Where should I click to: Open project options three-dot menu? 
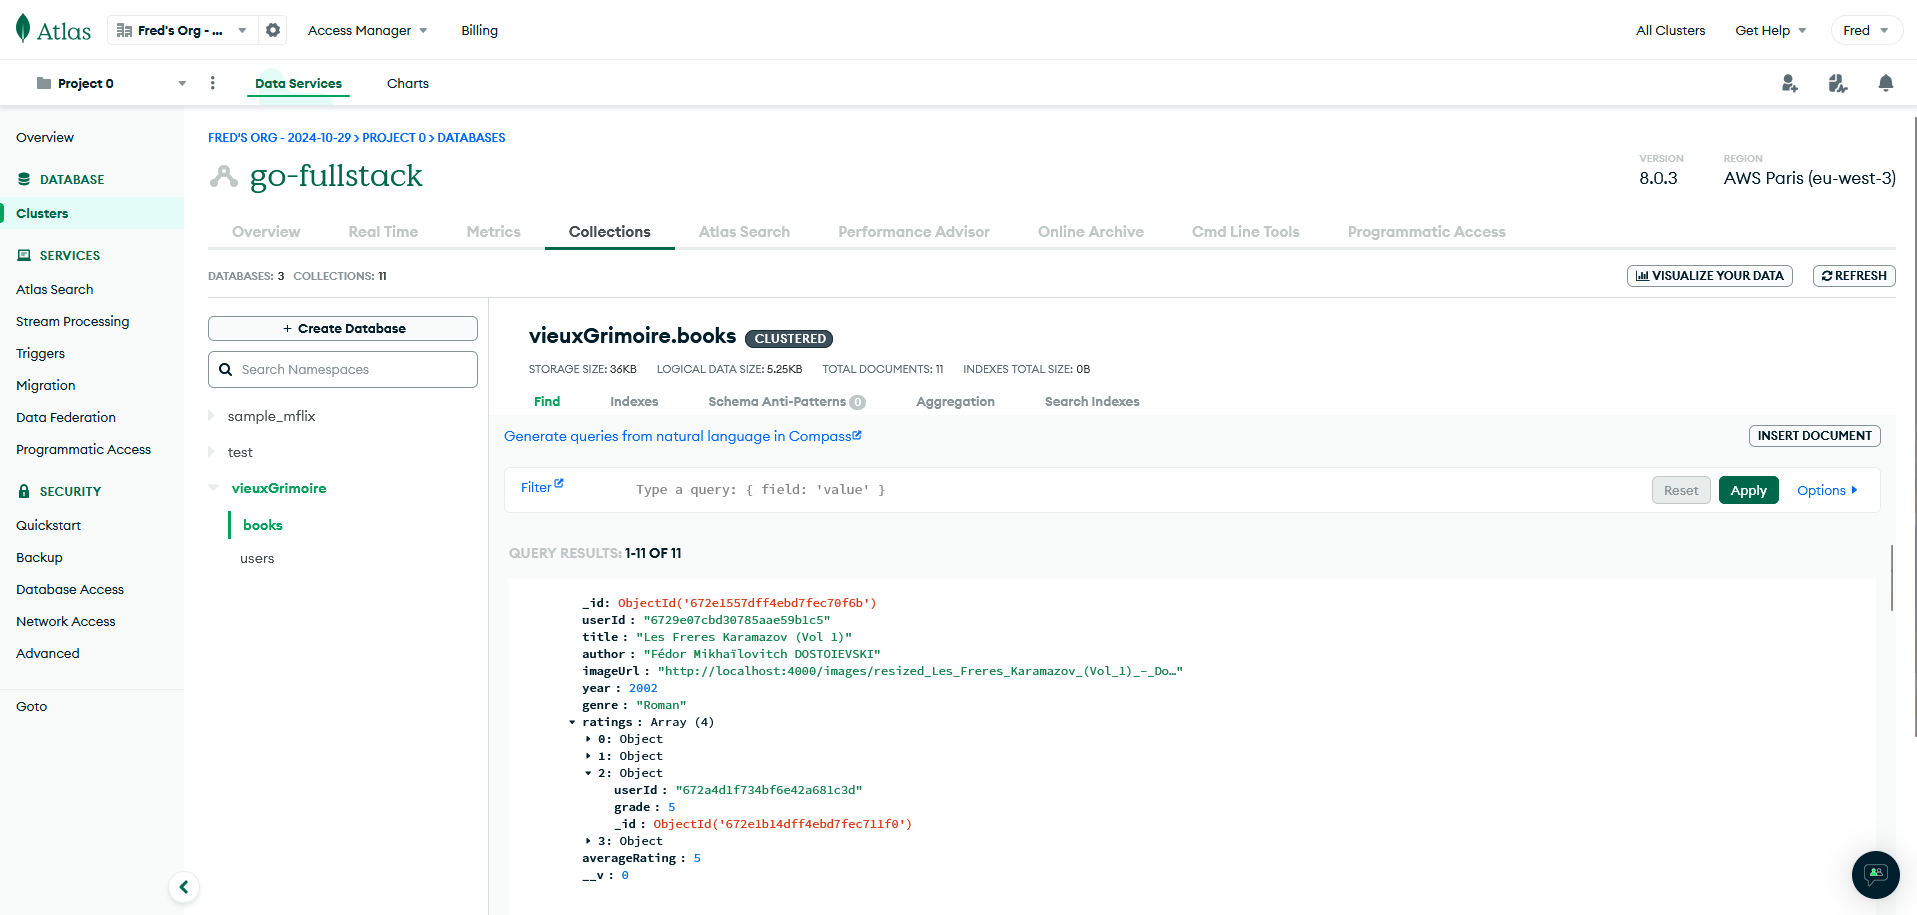(x=212, y=83)
